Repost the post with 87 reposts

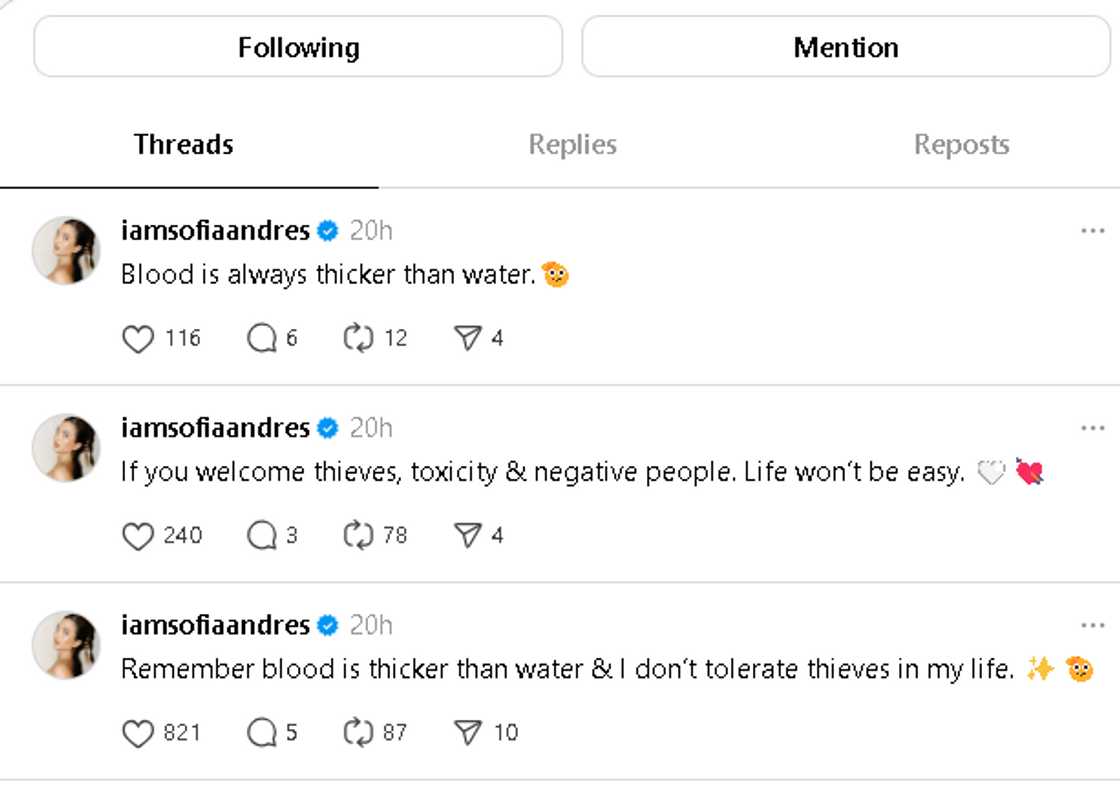point(358,733)
